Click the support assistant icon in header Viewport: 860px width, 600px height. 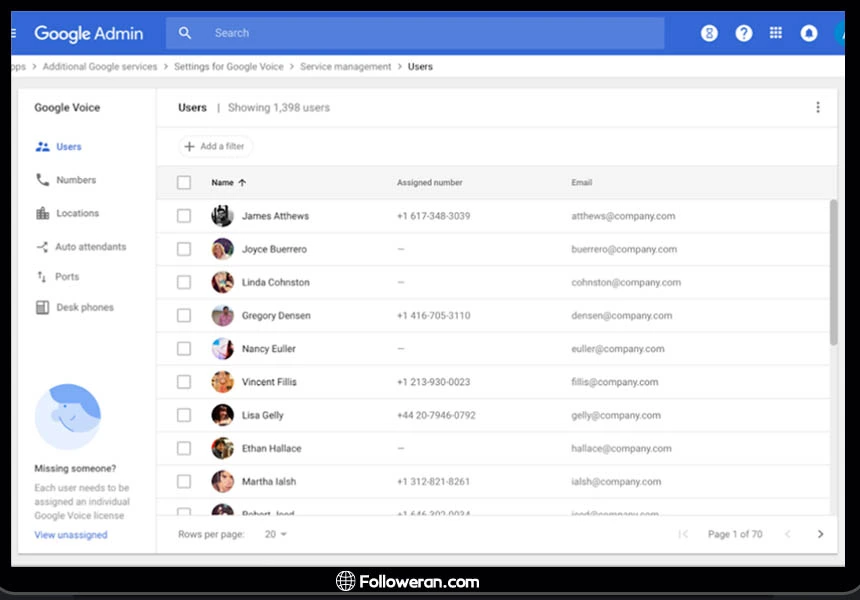[709, 33]
